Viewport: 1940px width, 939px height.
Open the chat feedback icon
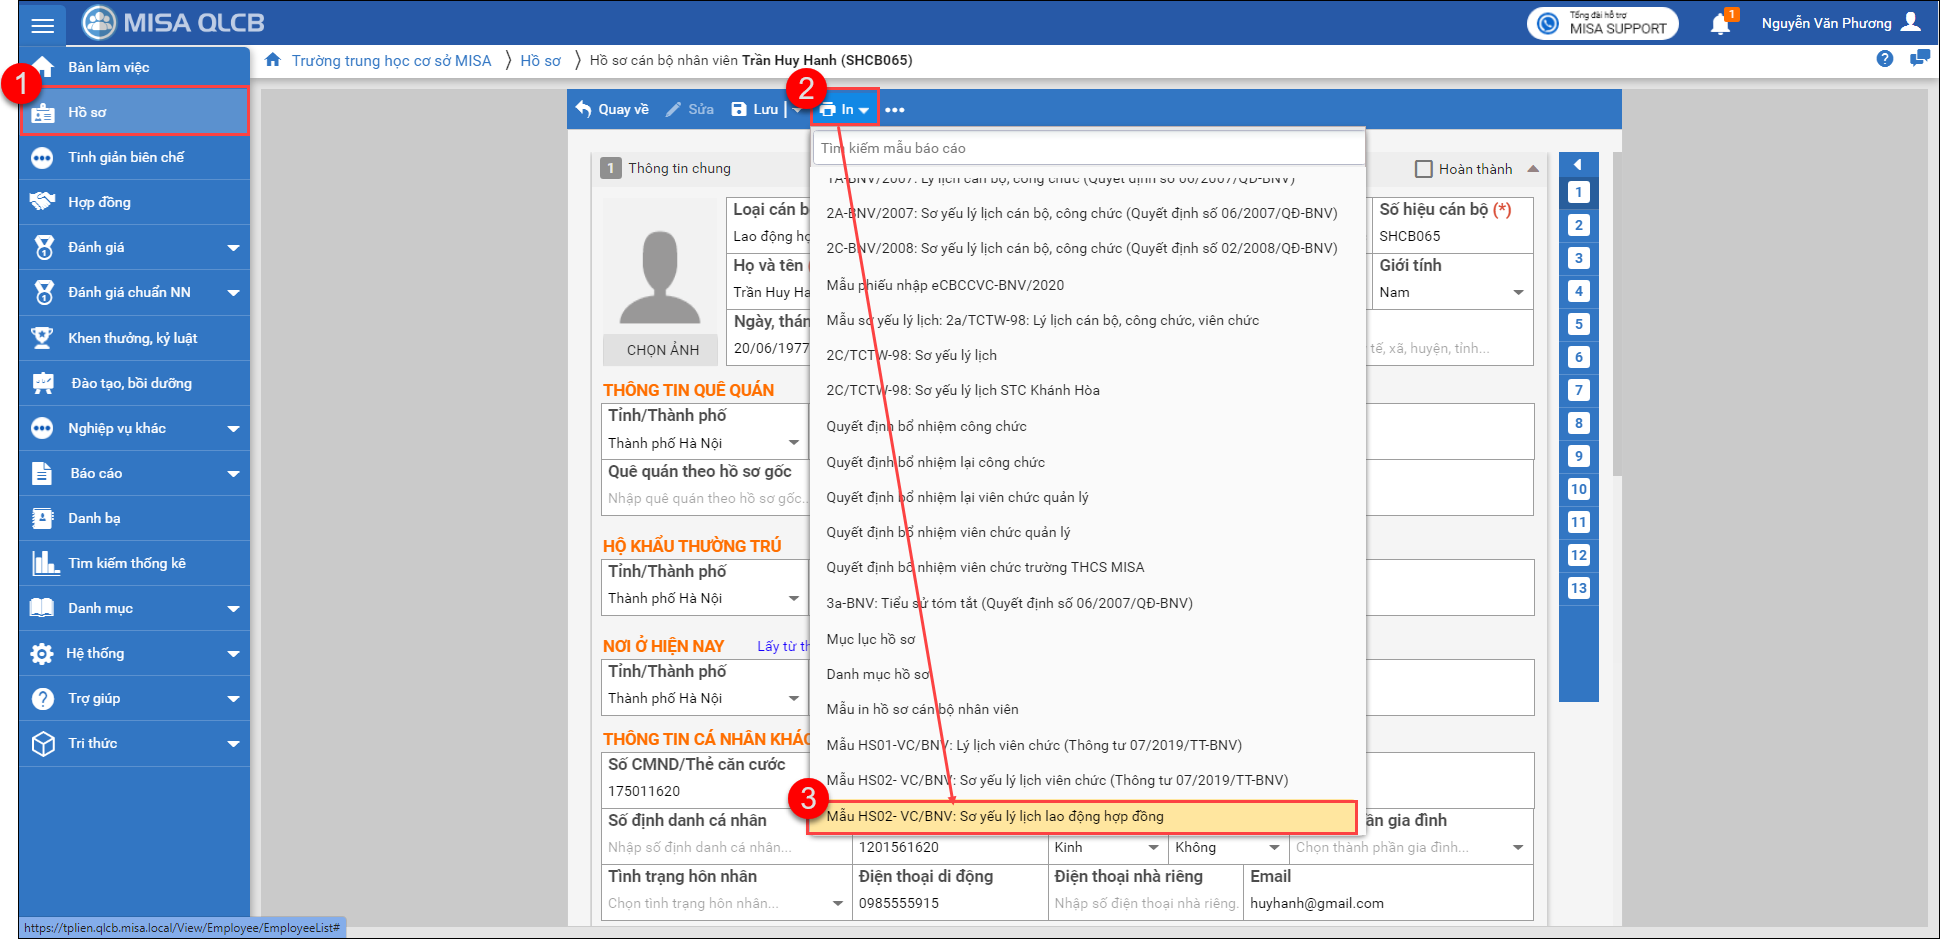click(x=1919, y=59)
